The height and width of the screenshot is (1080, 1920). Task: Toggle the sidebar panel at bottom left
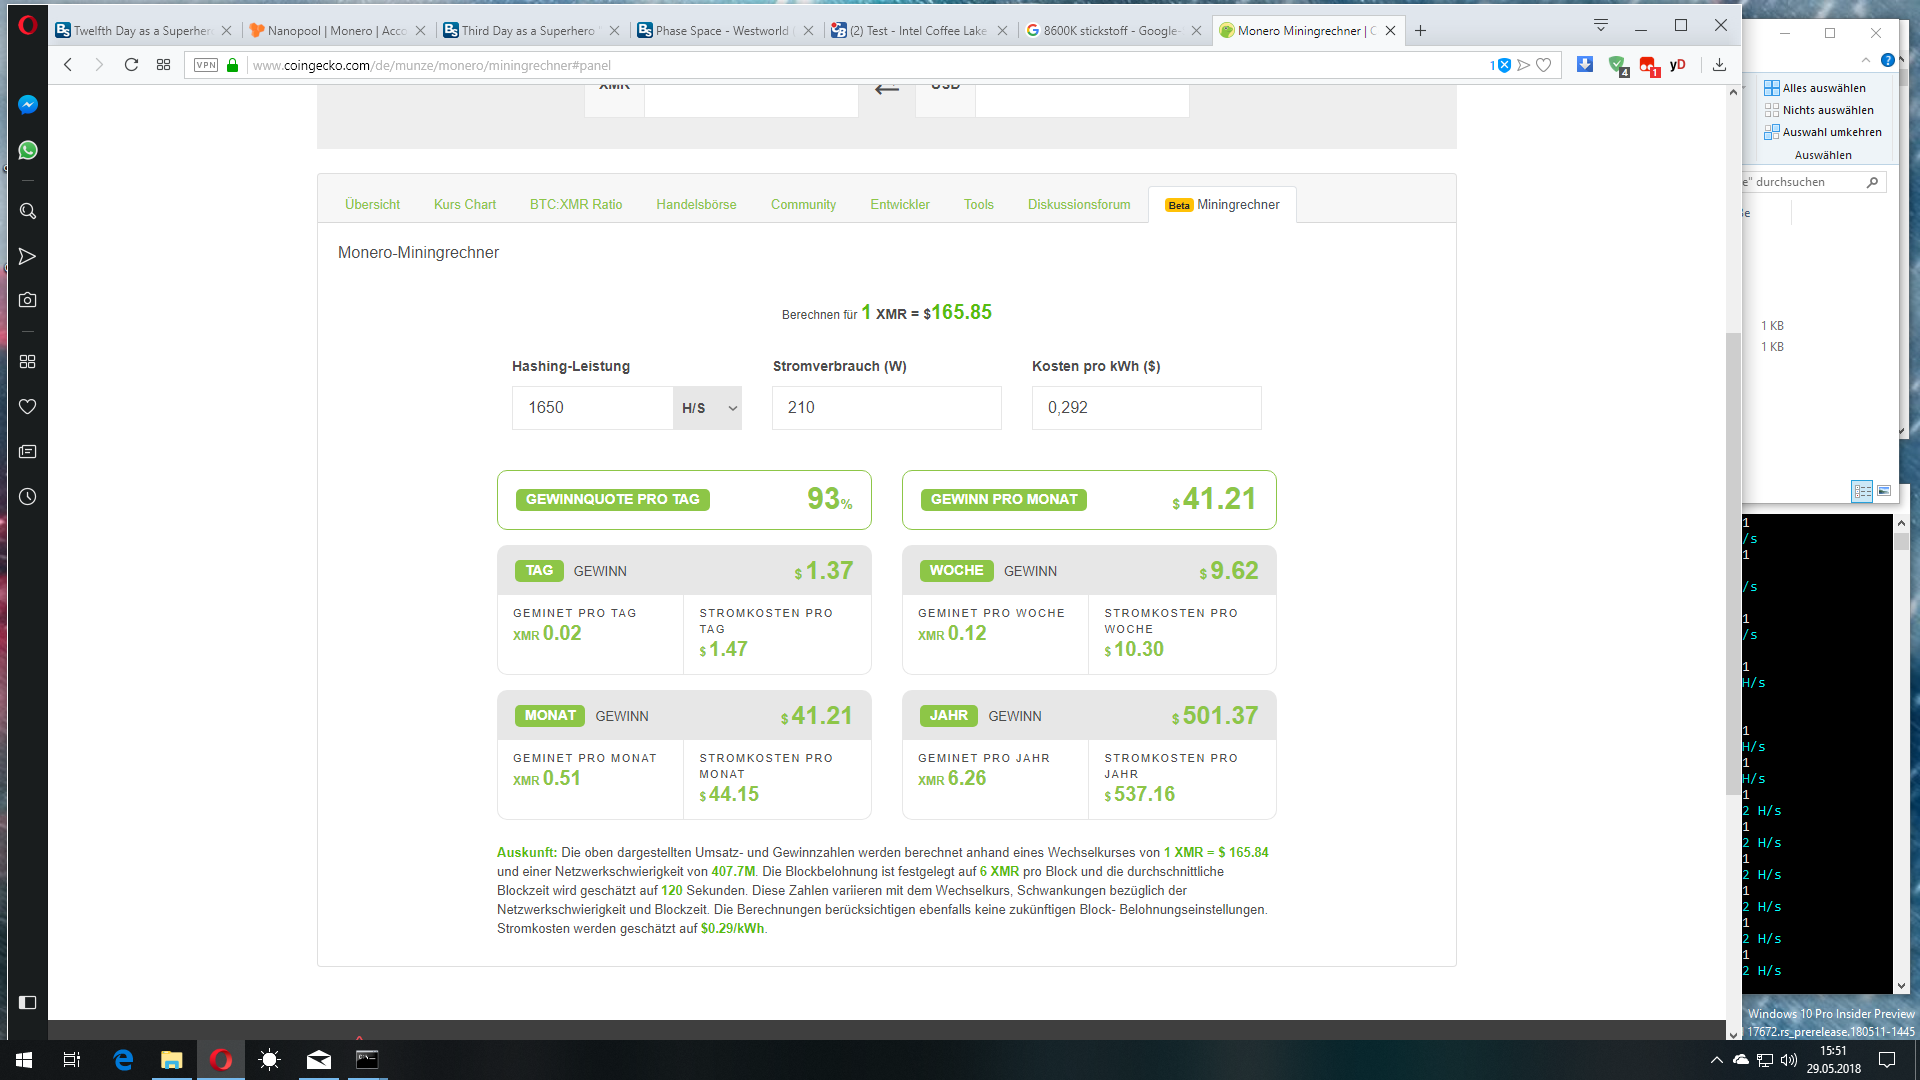tap(28, 1002)
